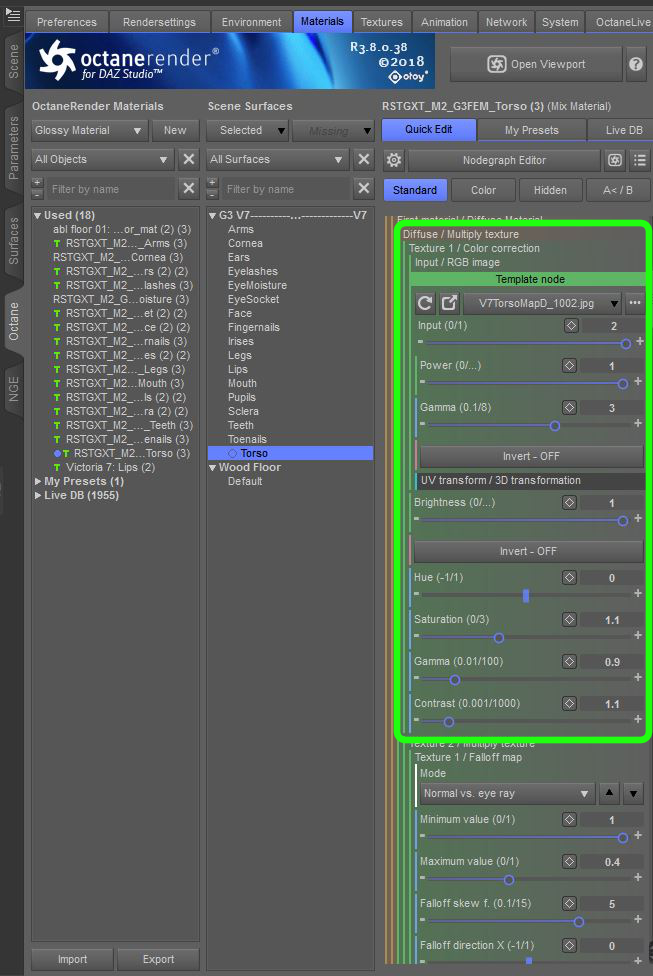This screenshot has height=976, width=653.
Task: Open the All Objects dropdown
Action: click(102, 159)
